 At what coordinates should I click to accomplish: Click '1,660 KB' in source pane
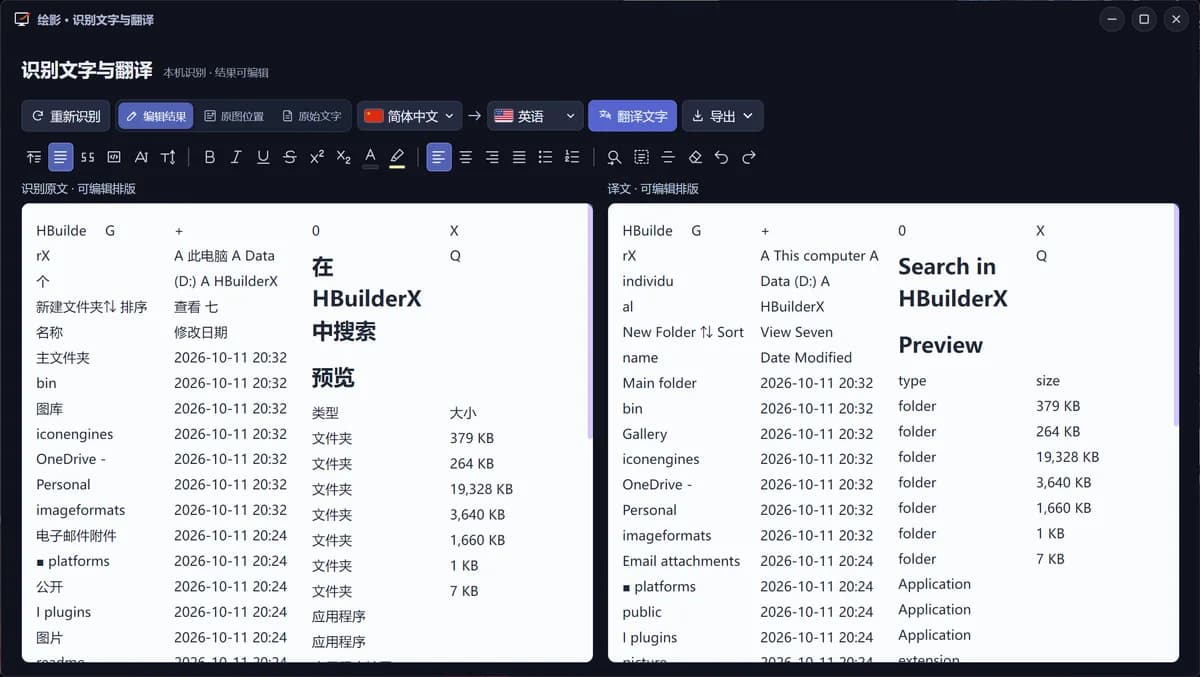pos(477,540)
